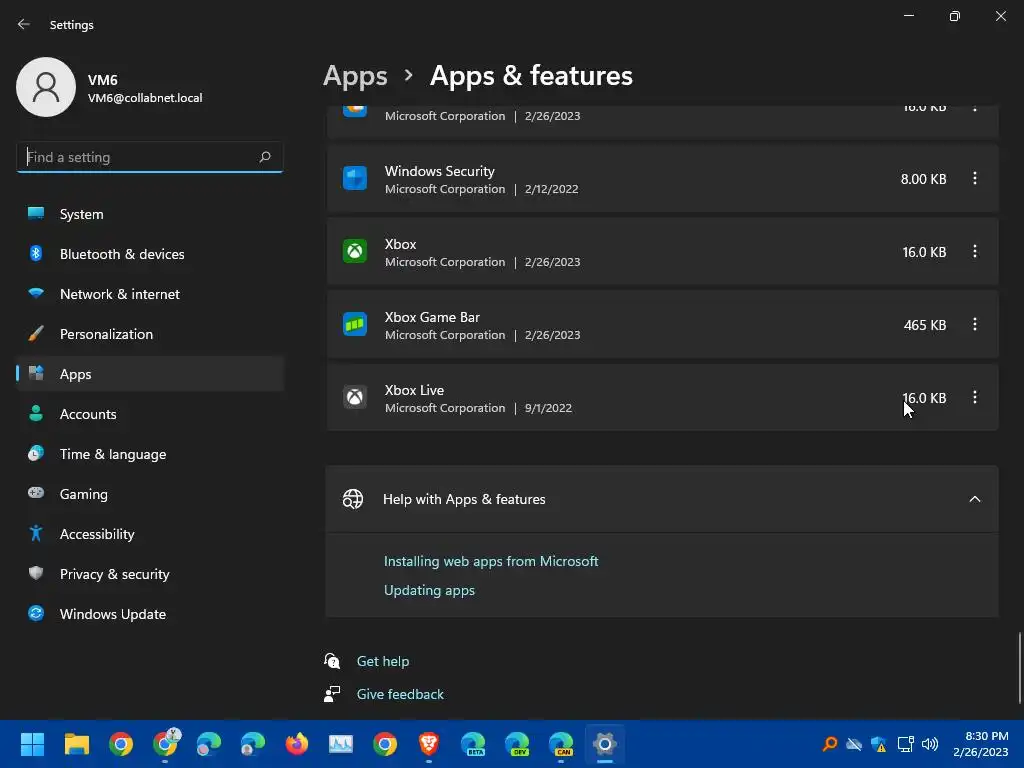This screenshot has width=1024, height=768.
Task: Click the green Xbox app icon
Action: click(355, 251)
